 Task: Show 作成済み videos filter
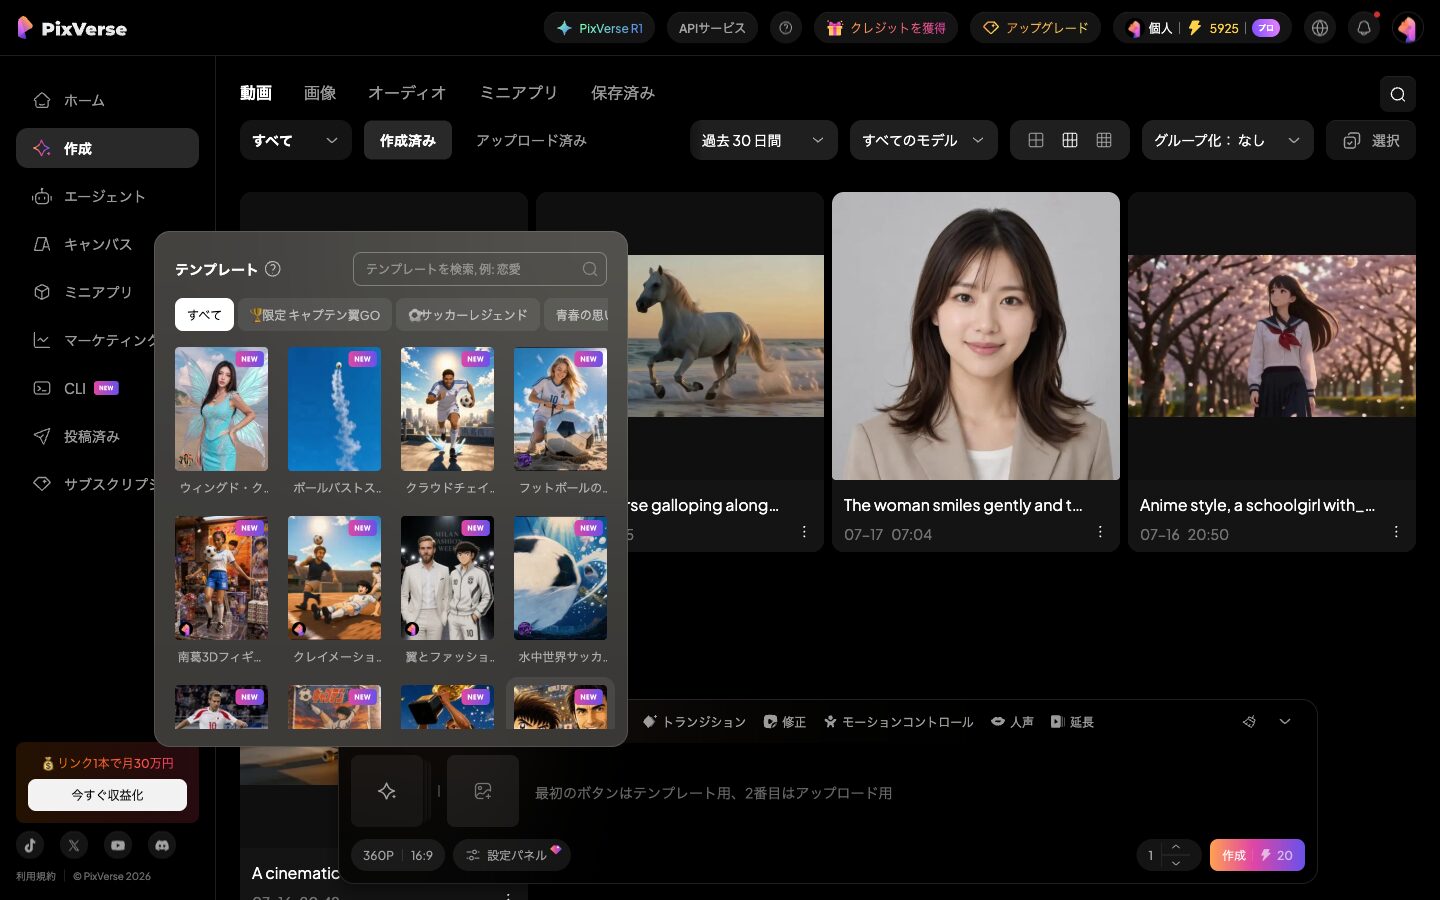pyautogui.click(x=408, y=141)
